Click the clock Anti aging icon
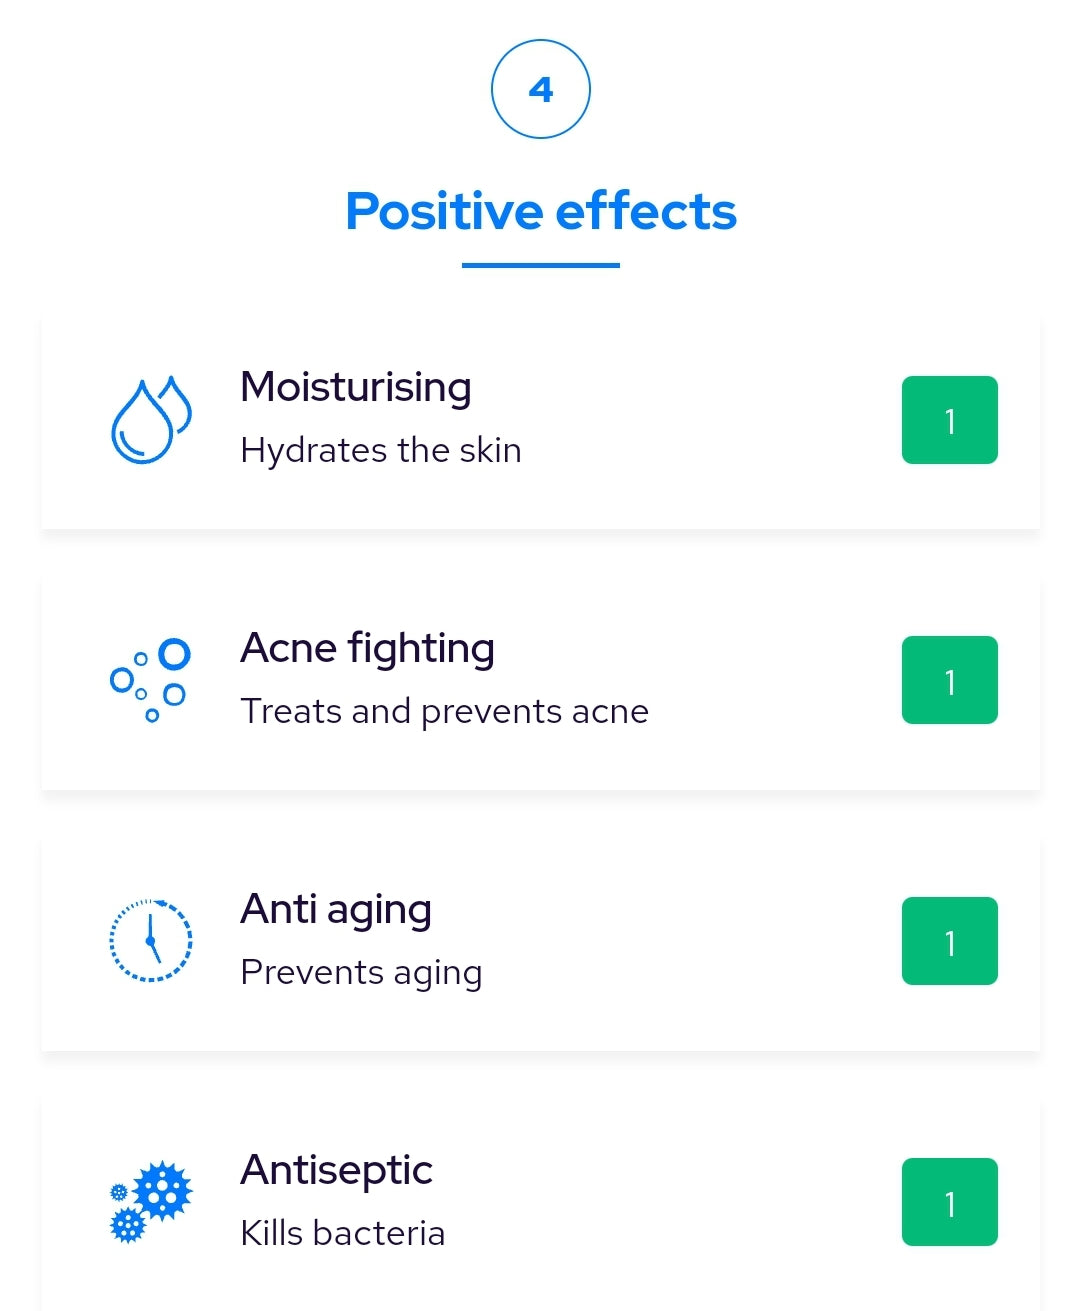The width and height of the screenshot is (1069, 1311). [x=150, y=941]
